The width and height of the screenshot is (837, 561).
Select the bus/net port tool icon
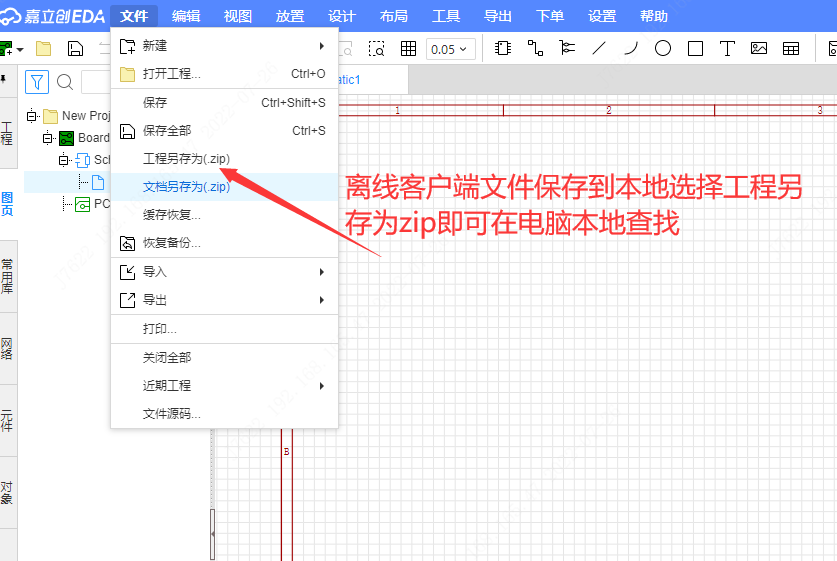pos(567,49)
